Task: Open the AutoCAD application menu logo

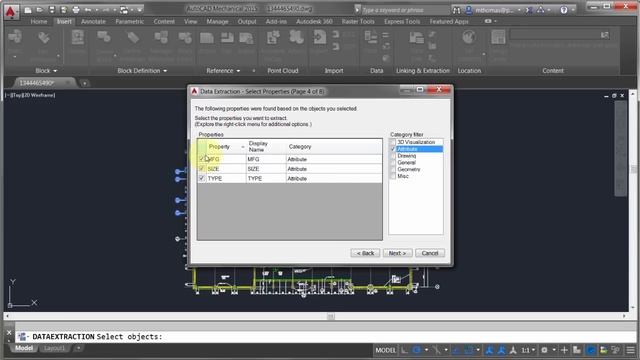Action: pos(10,11)
